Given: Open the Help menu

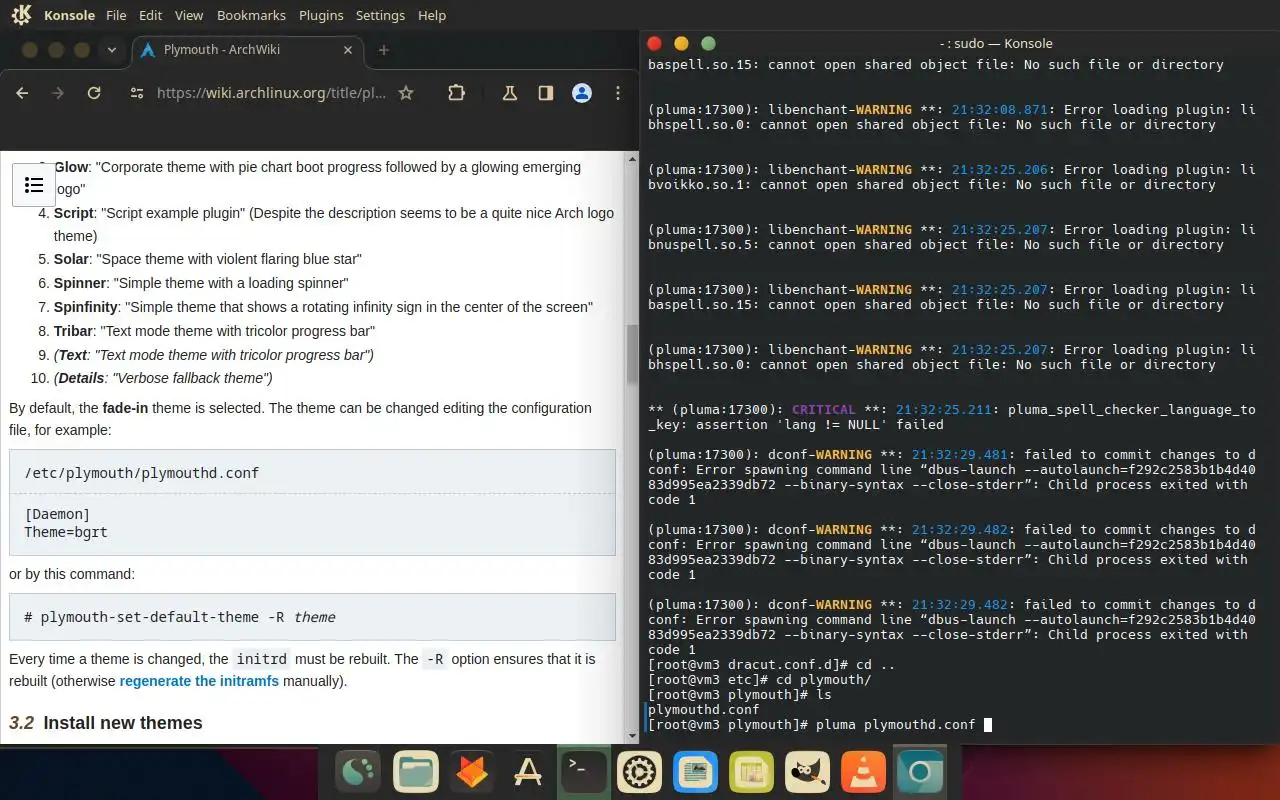Looking at the screenshot, I should pos(432,15).
